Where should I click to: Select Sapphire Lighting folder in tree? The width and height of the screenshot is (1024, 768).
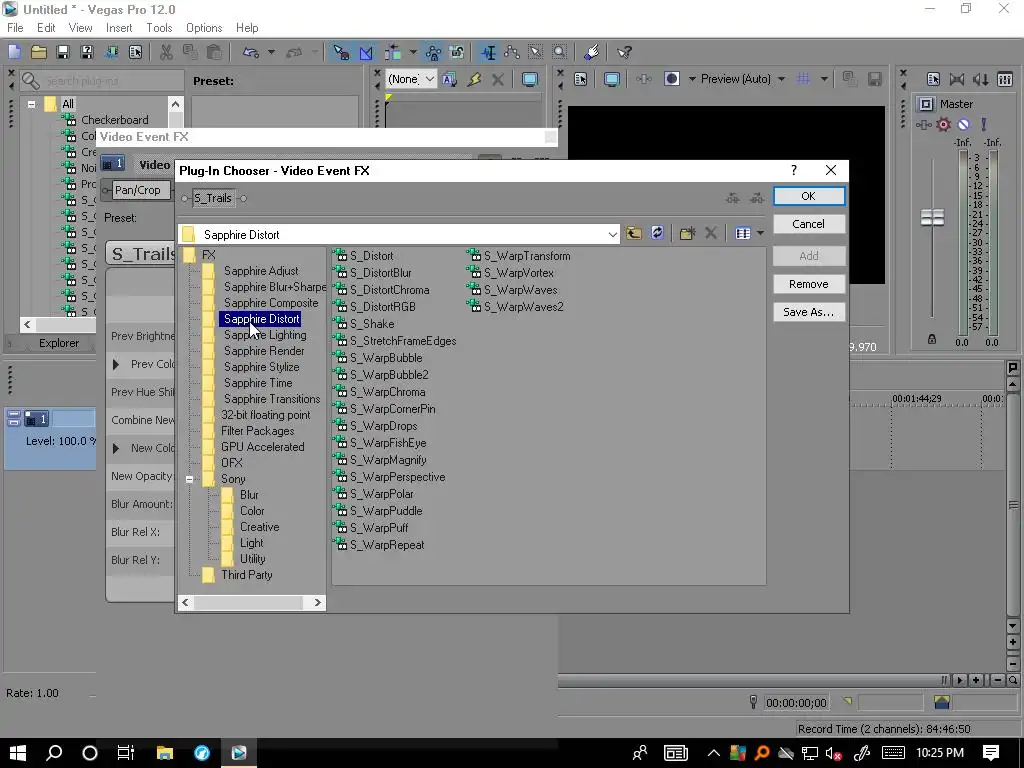click(264, 335)
